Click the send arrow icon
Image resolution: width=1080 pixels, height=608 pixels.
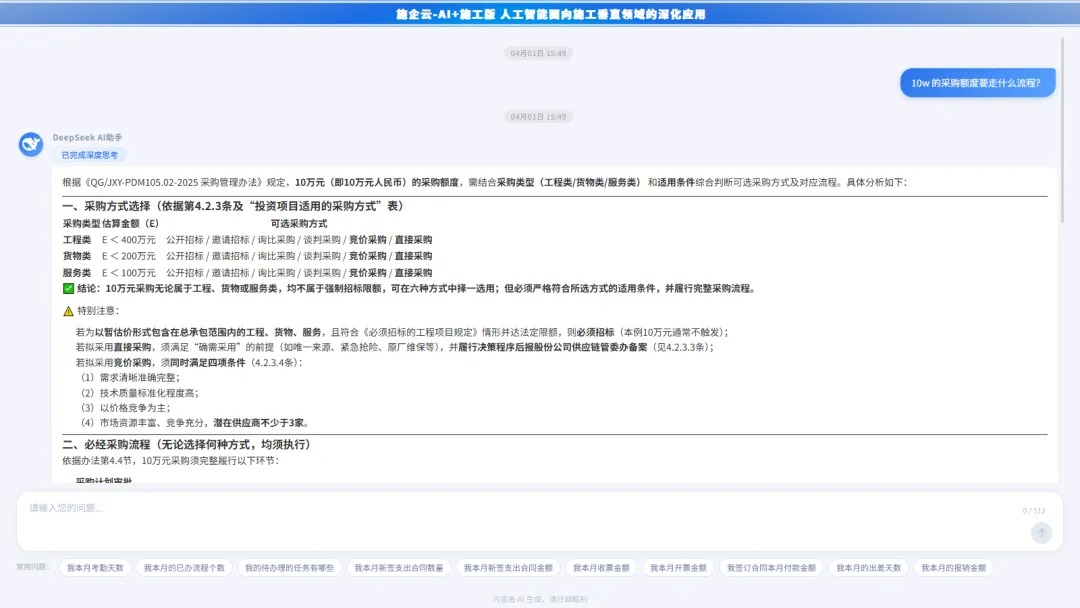1040,533
